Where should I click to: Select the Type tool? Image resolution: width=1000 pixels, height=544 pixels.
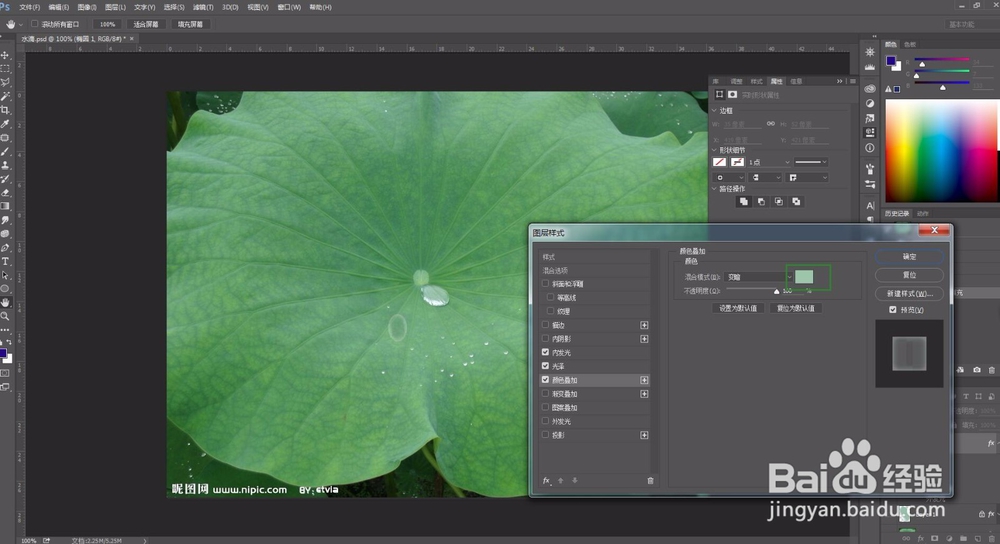click(5, 261)
